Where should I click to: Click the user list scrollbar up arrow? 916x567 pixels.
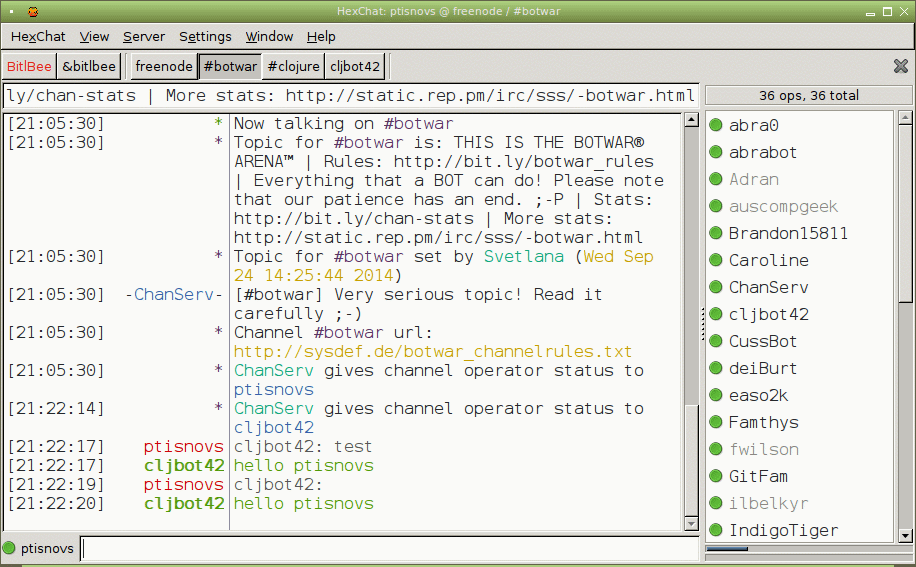coord(905,117)
